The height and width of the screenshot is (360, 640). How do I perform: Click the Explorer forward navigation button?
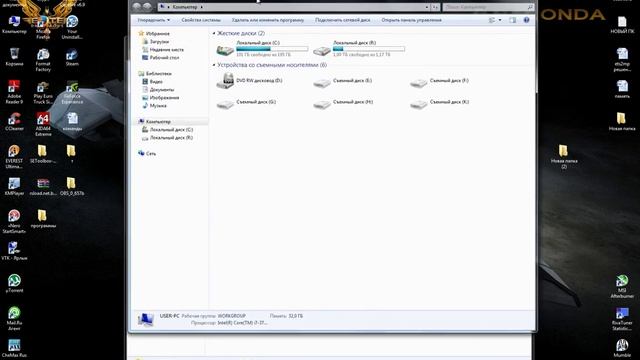pos(147,7)
